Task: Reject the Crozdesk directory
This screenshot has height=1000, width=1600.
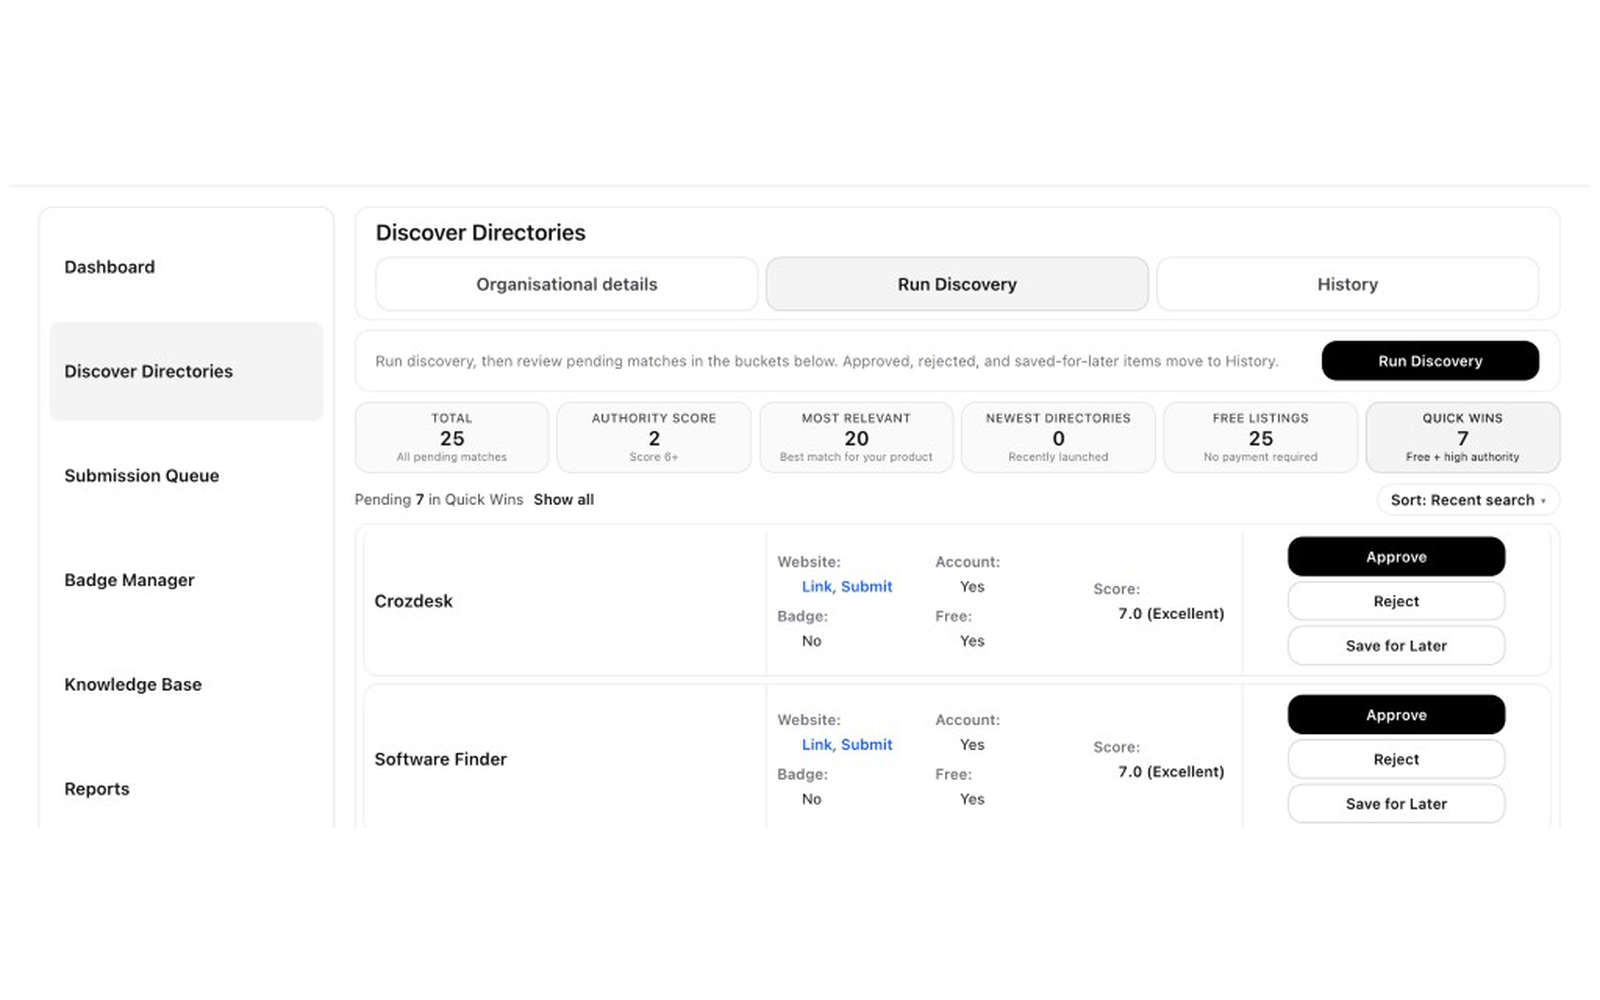Action: (1396, 601)
